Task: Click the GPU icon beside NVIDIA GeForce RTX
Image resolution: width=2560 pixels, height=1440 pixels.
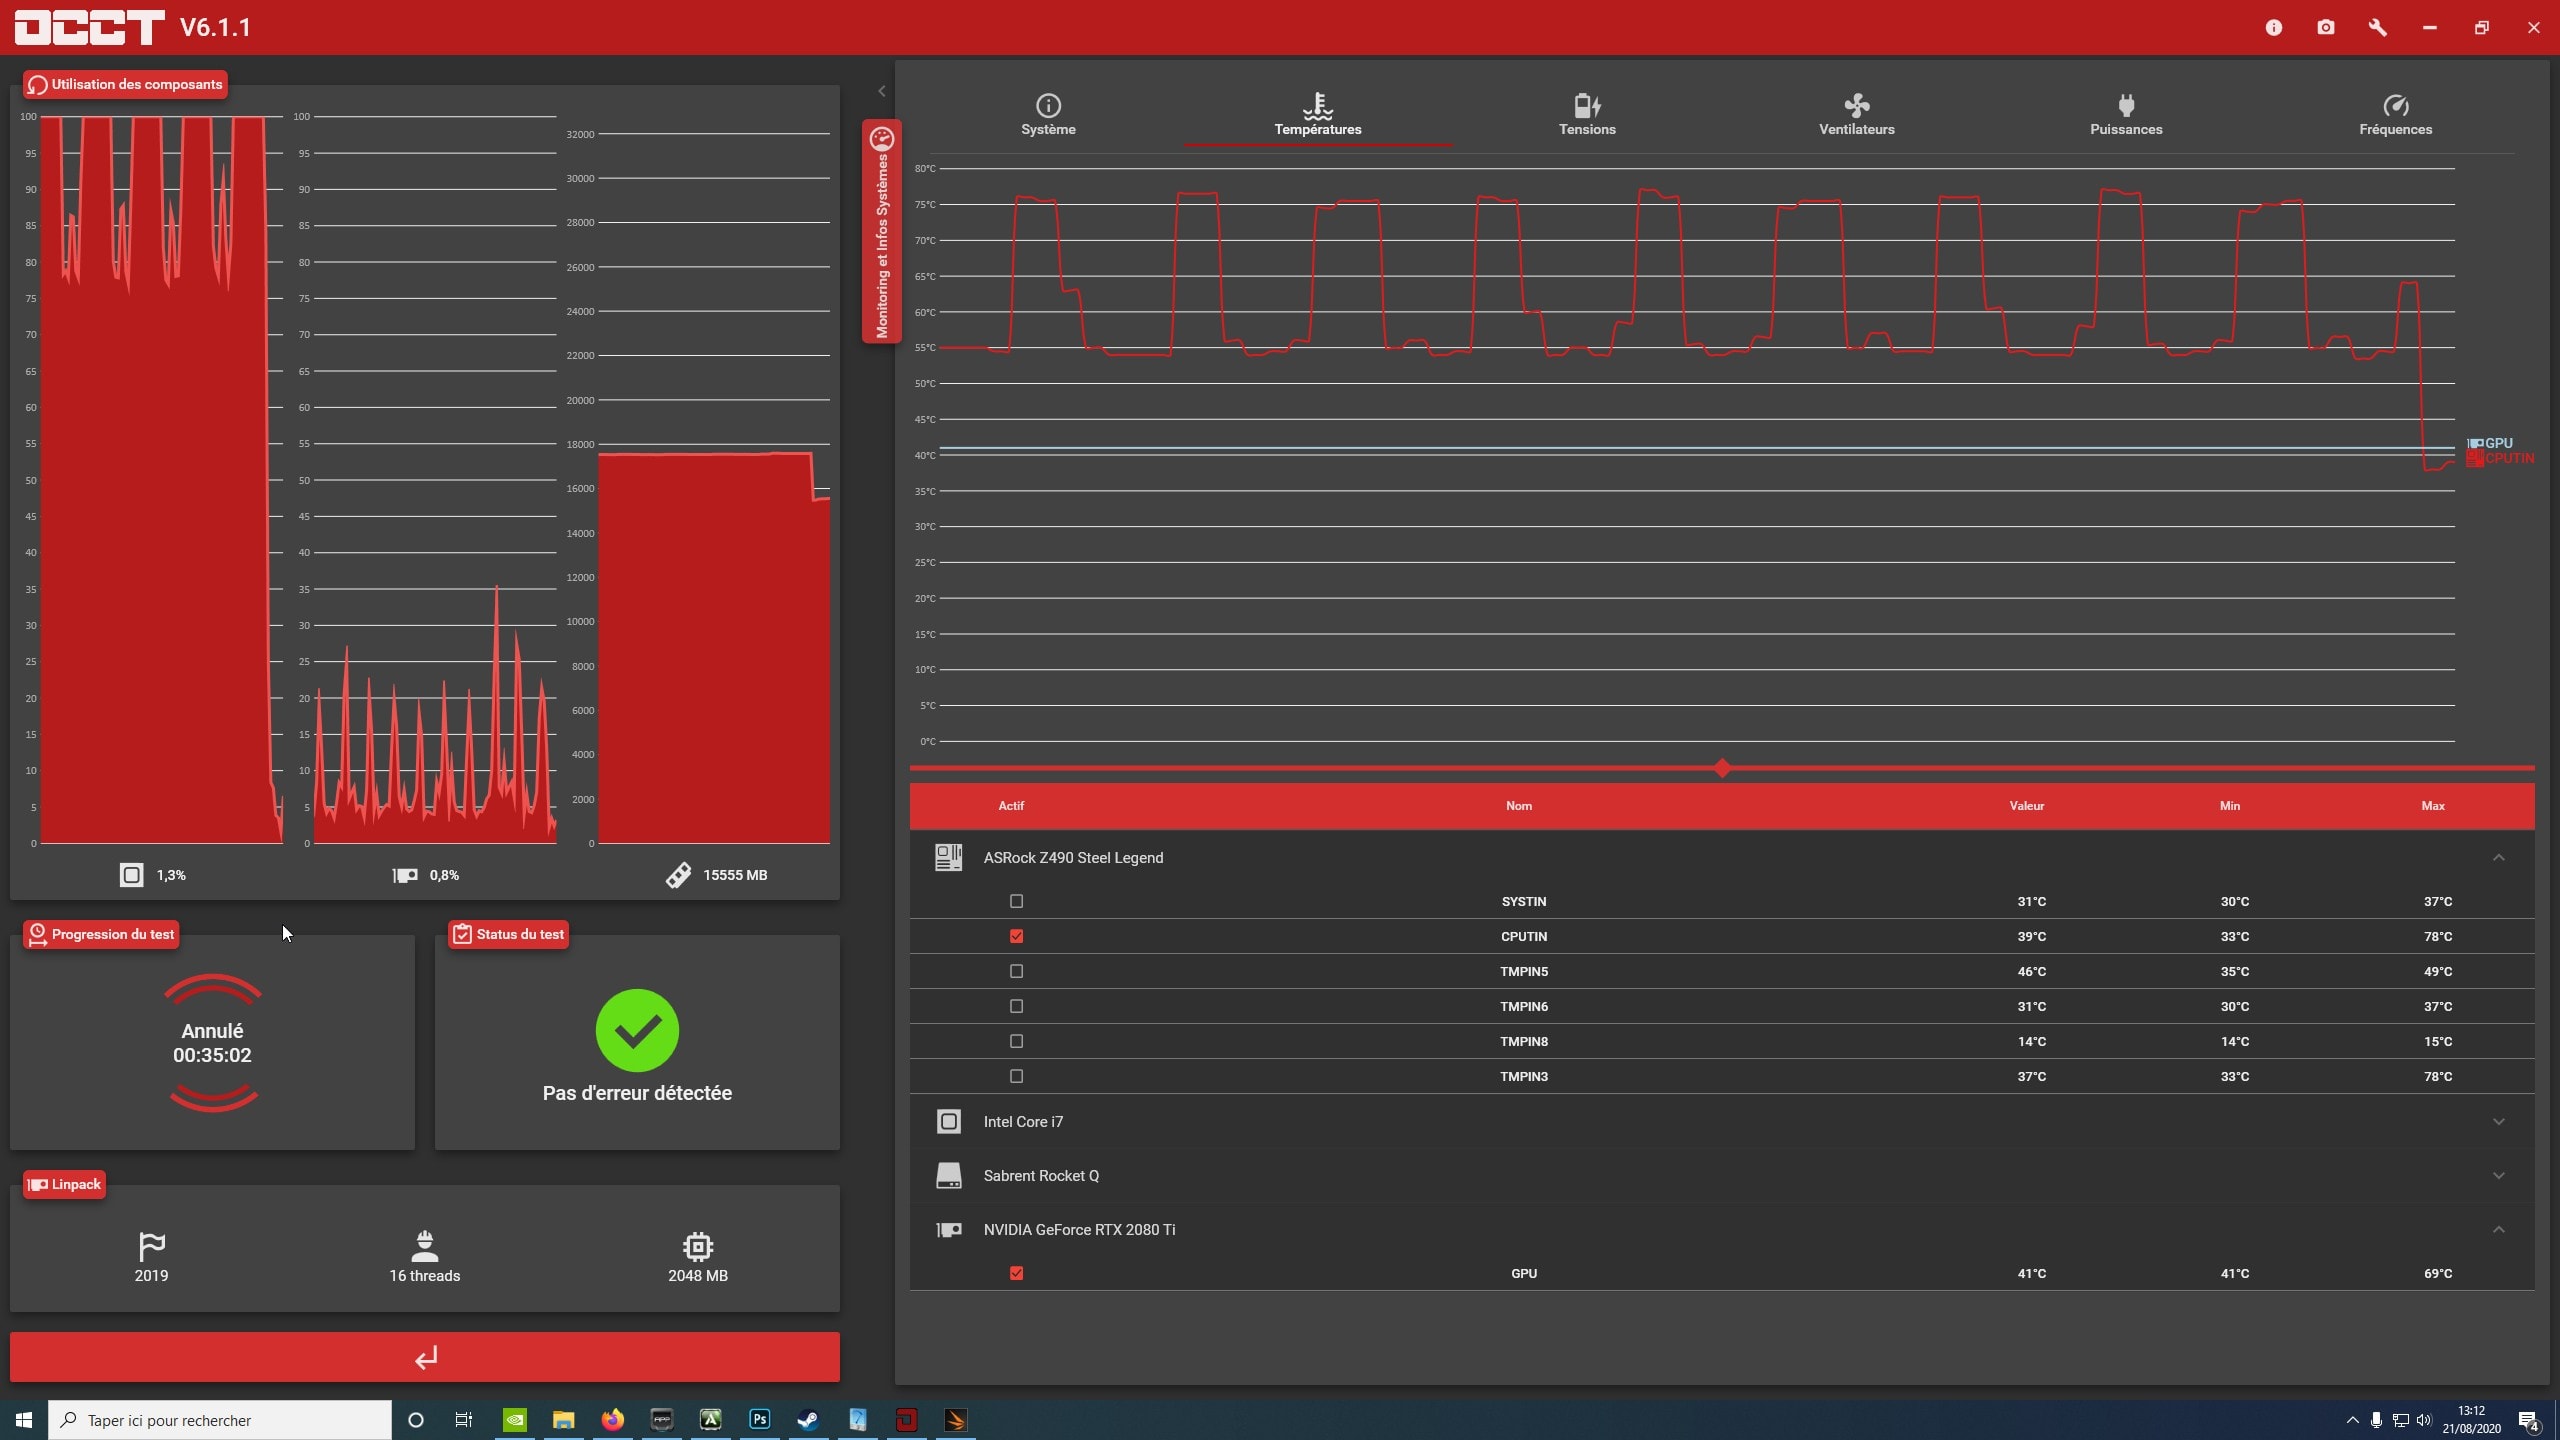Action: click(x=948, y=1229)
